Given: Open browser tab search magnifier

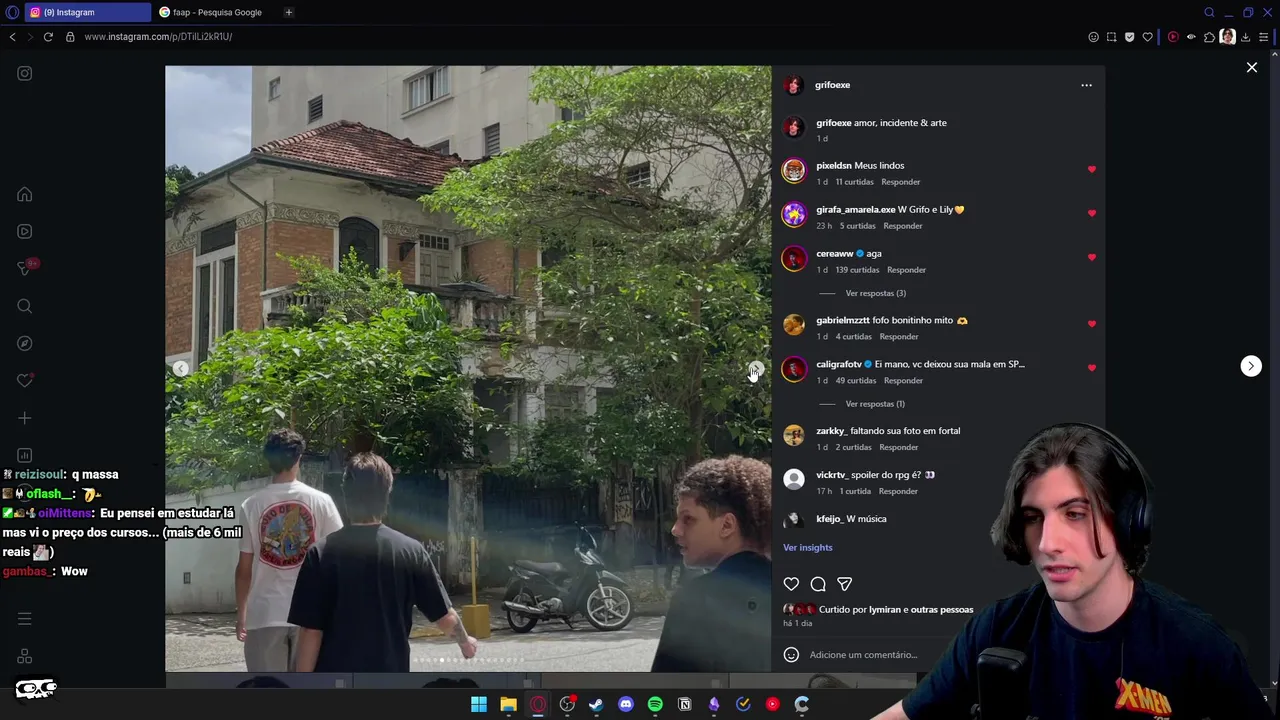Looking at the screenshot, I should click(x=1209, y=12).
